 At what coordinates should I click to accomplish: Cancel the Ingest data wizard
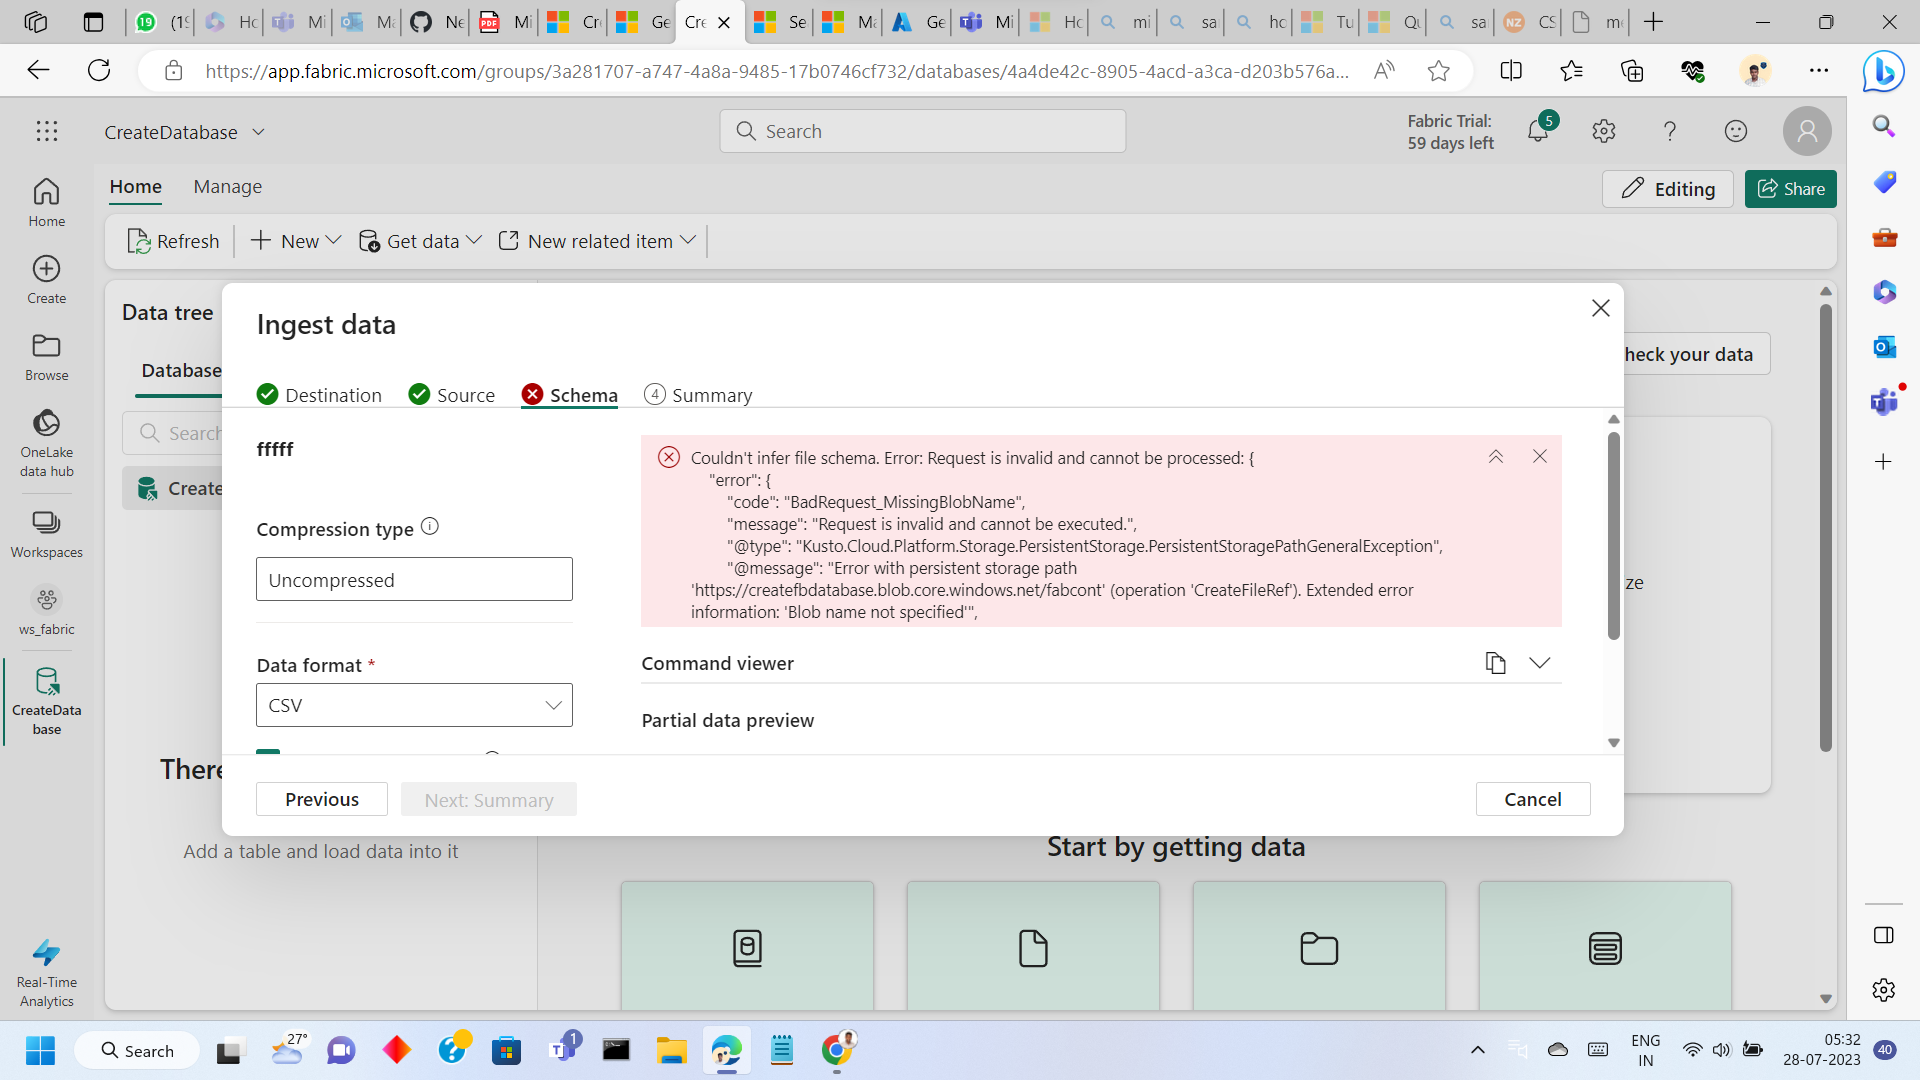point(1532,798)
